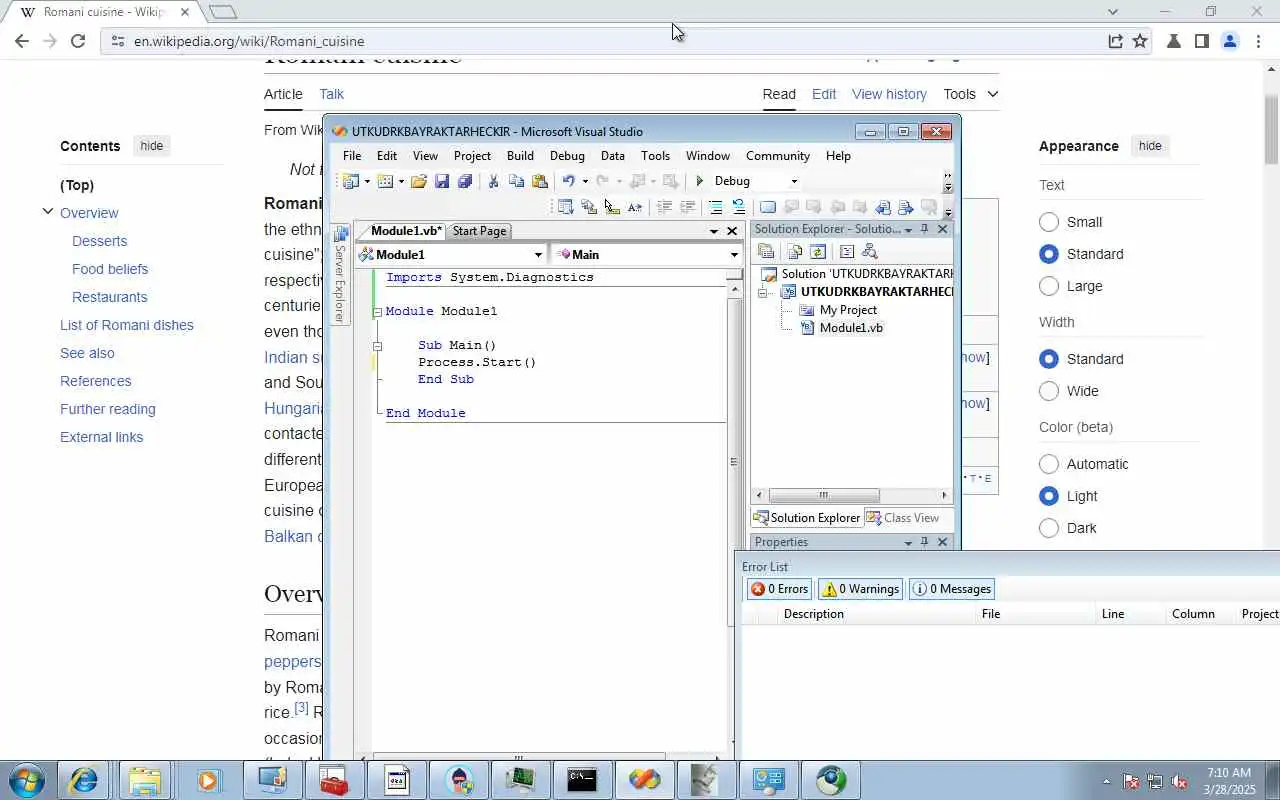Bookmark this page with the star icon
Viewport: 1280px width, 800px height.
click(x=1140, y=41)
